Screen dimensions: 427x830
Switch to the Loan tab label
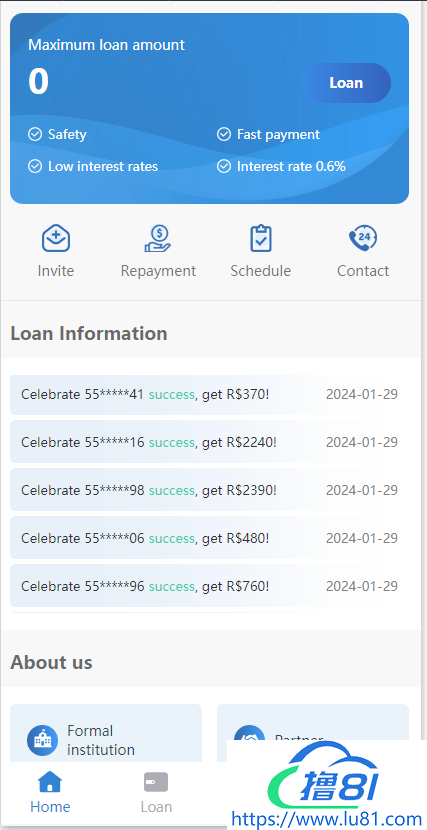coord(156,807)
